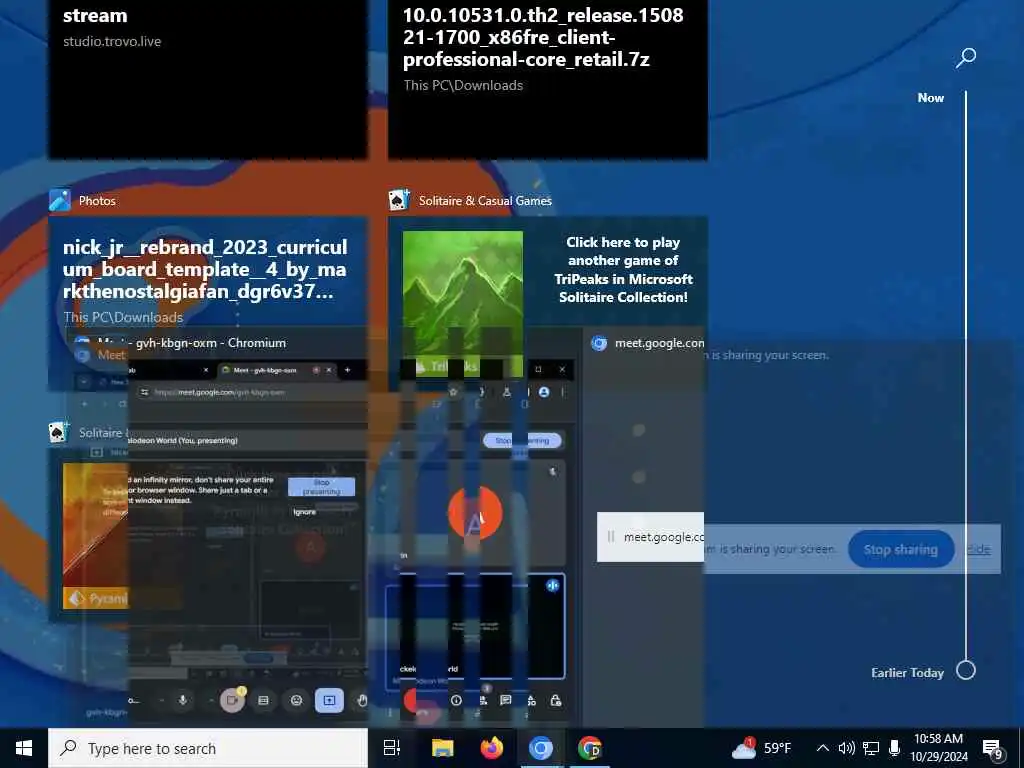
Task: Close the Meet - gvh-kbgn-oxm Chromium tab
Action: pos(329,370)
